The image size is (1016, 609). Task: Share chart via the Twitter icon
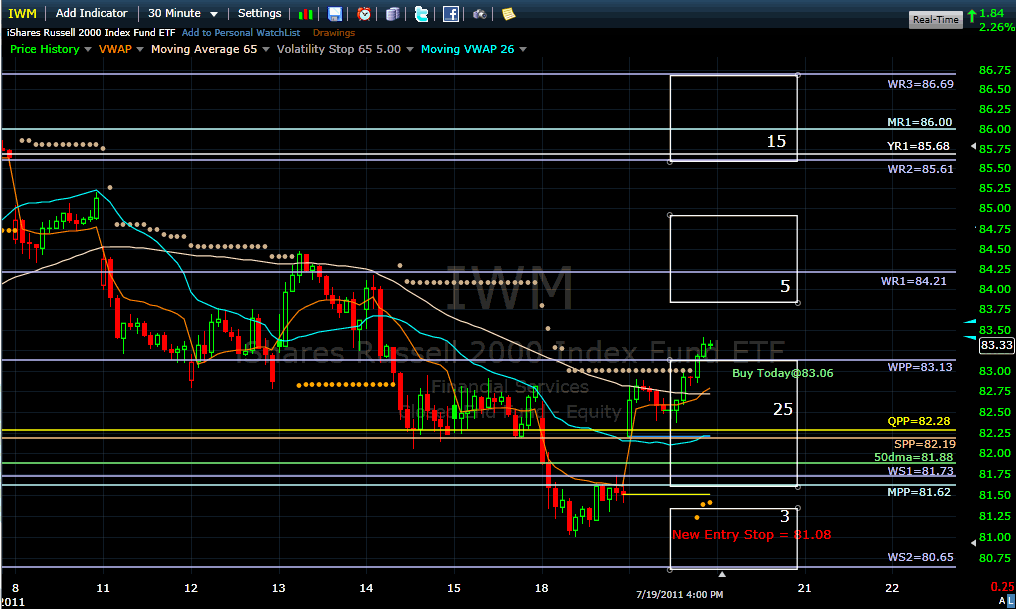click(421, 14)
